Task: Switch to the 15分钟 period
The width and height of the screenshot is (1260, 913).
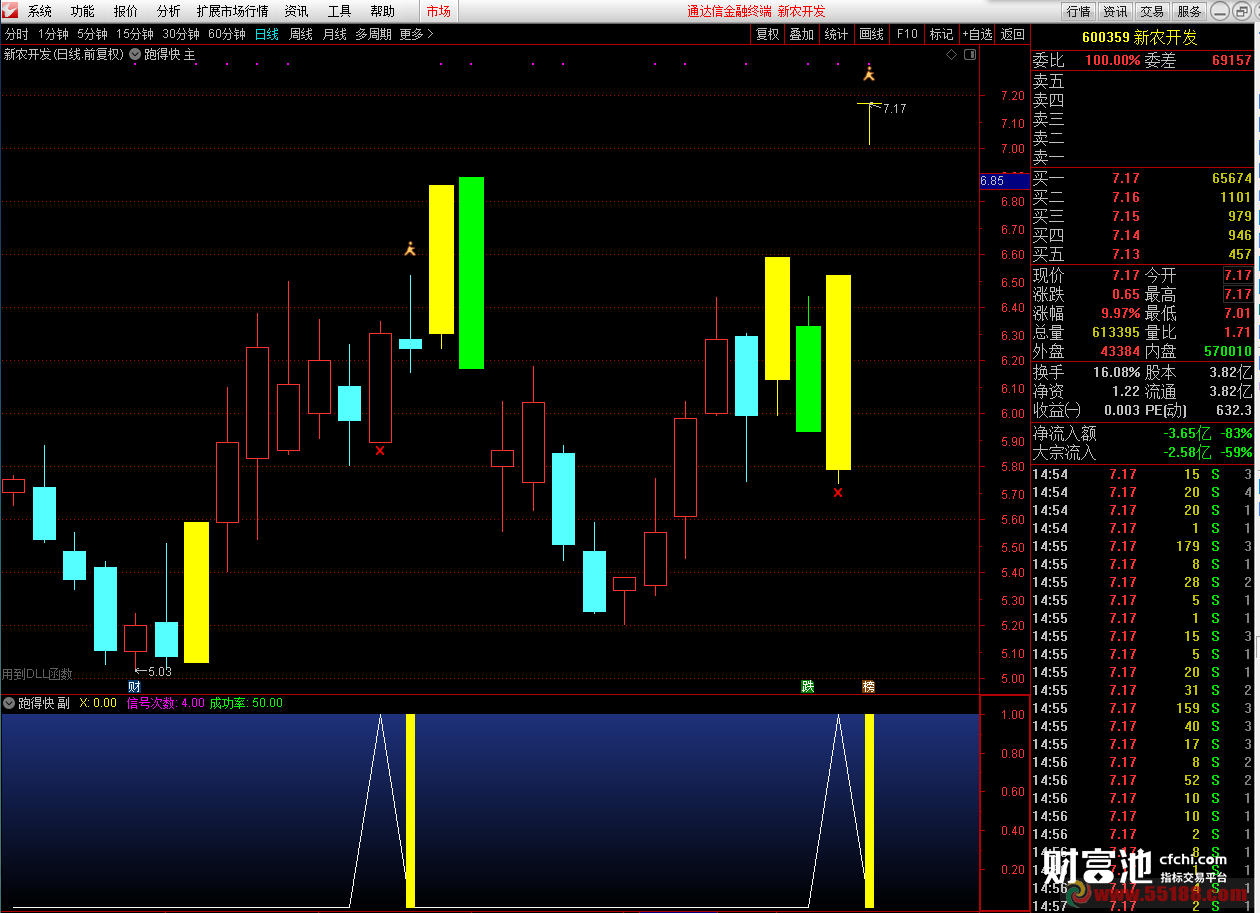Action: [135, 34]
